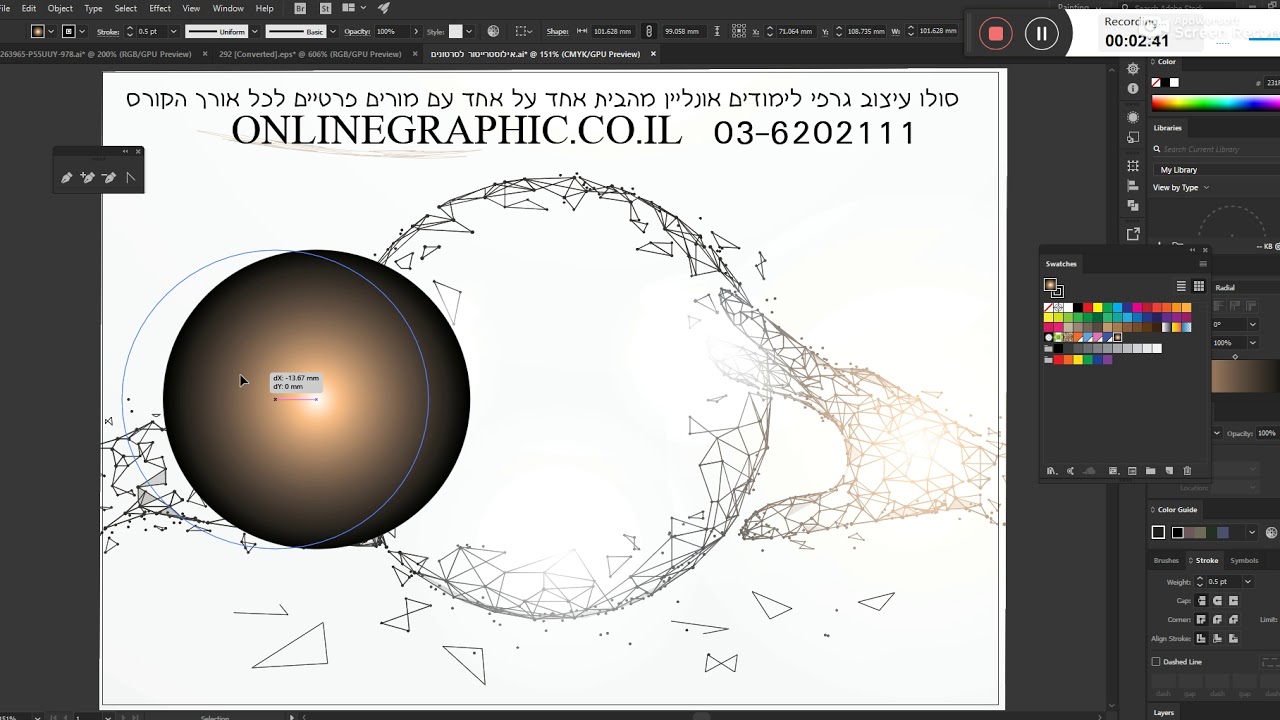Select the black swatch in Swatches panel
The image size is (1280, 720).
click(1078, 307)
